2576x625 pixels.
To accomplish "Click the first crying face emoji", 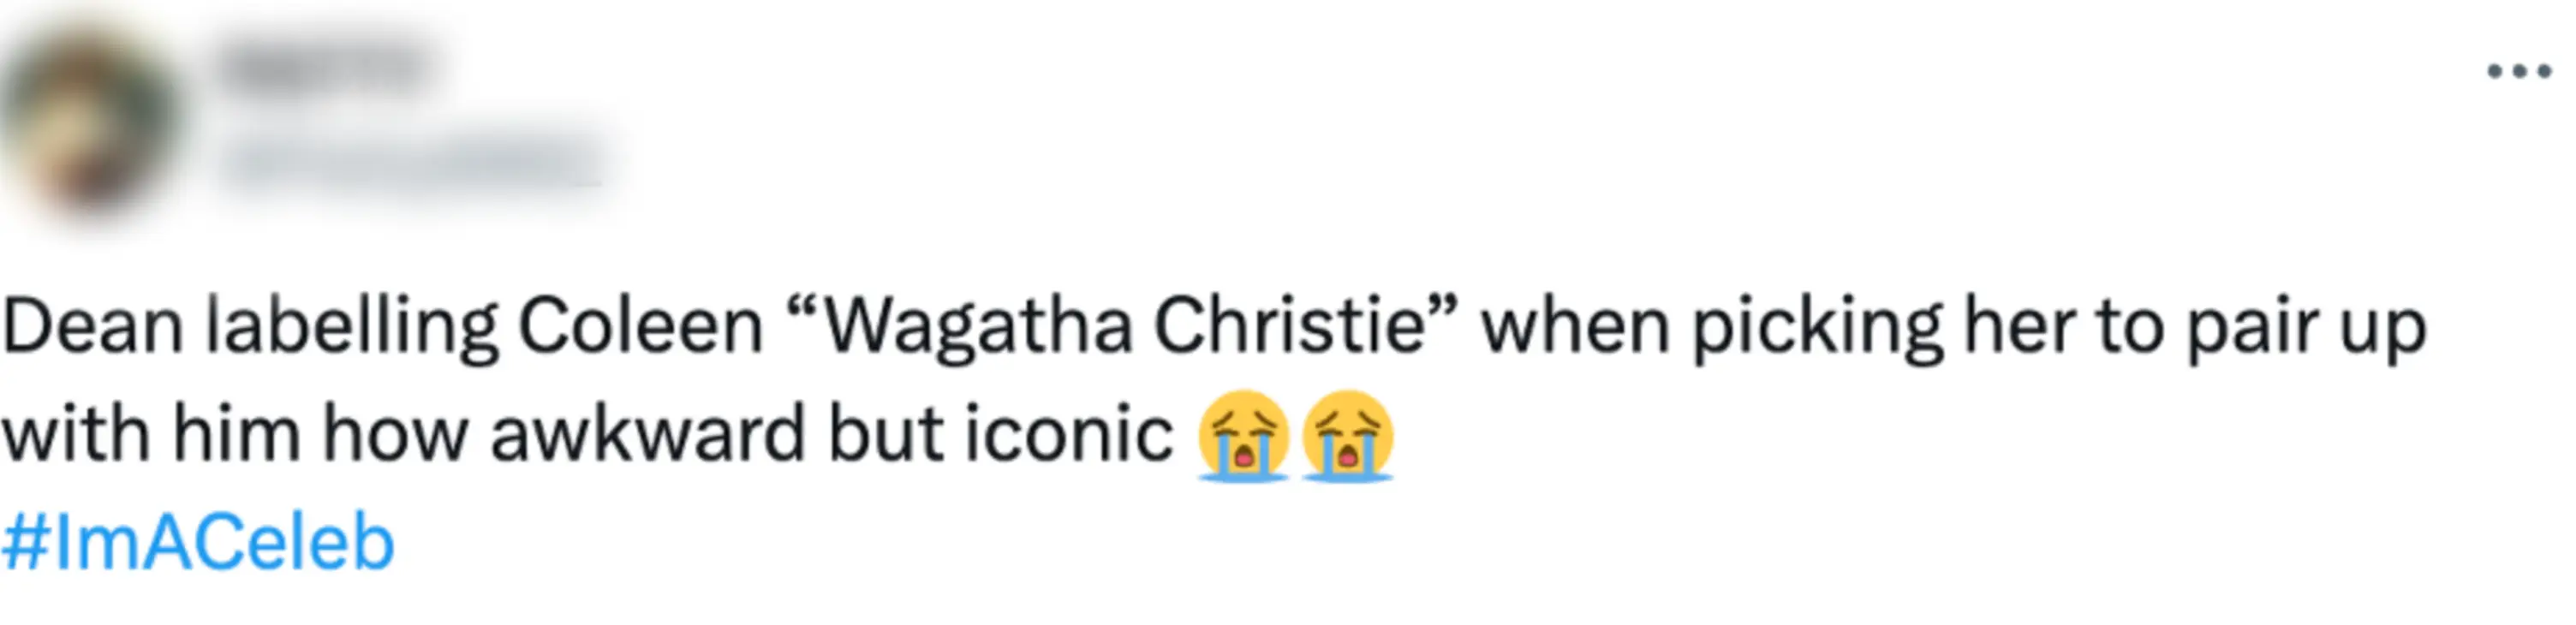I will (x=1244, y=436).
